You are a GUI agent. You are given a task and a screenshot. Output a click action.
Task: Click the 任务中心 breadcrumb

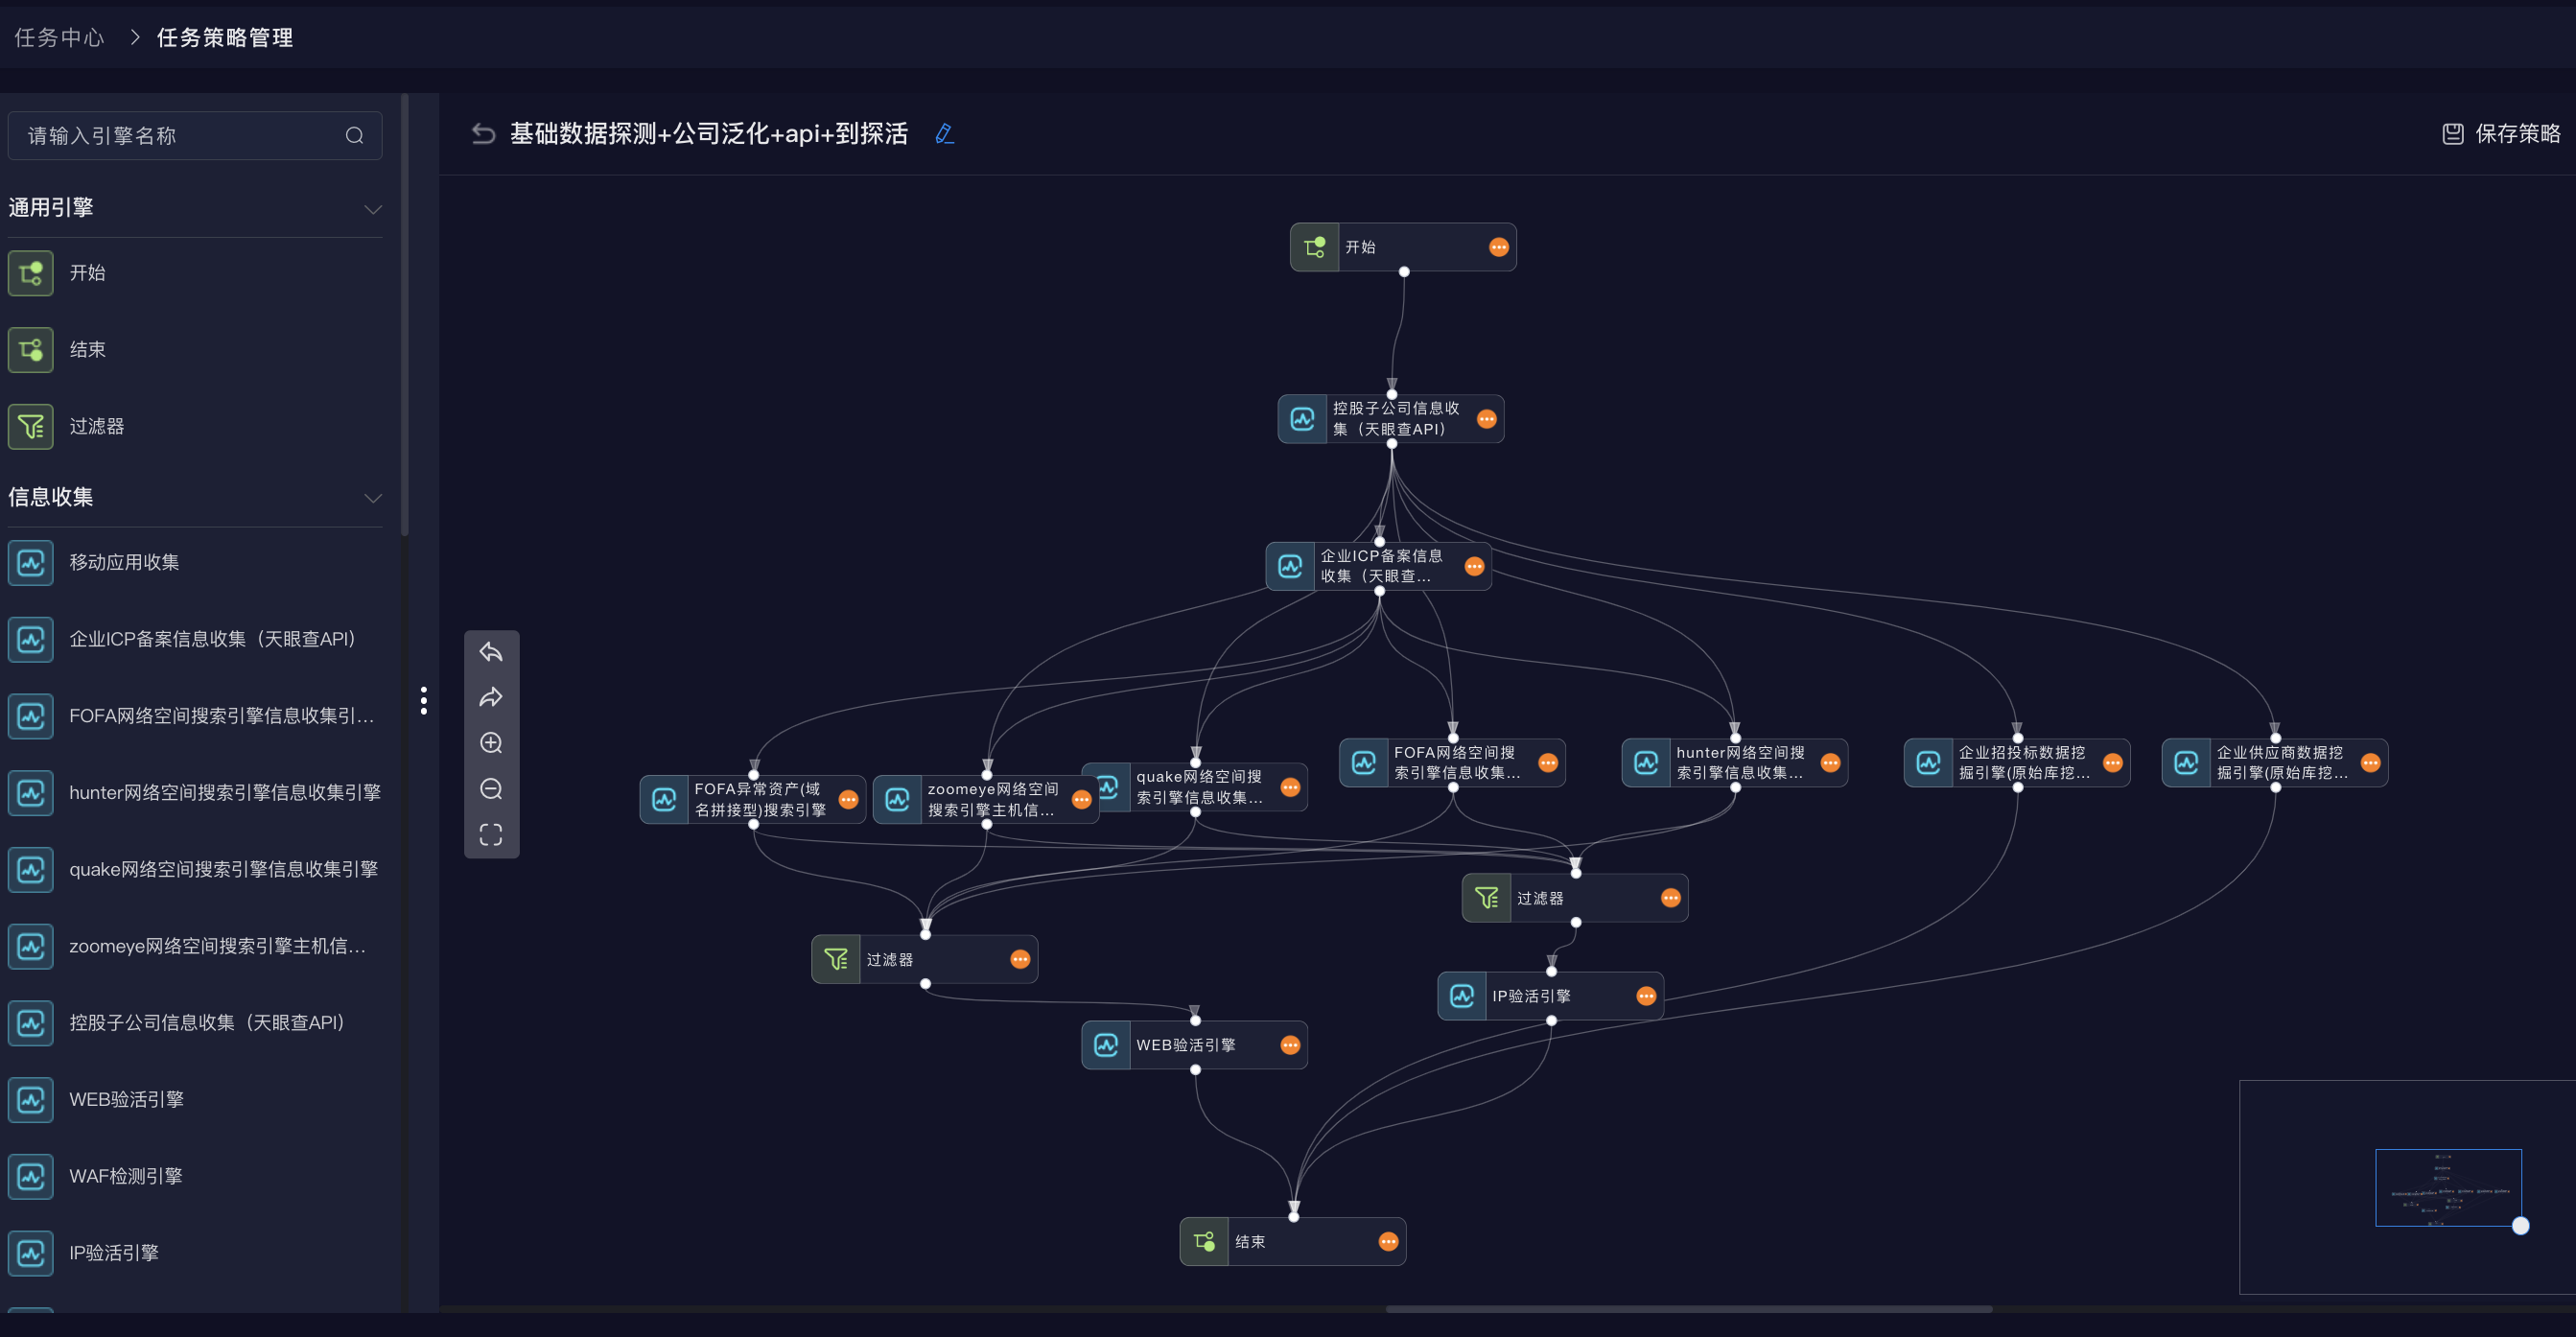pos(59,38)
